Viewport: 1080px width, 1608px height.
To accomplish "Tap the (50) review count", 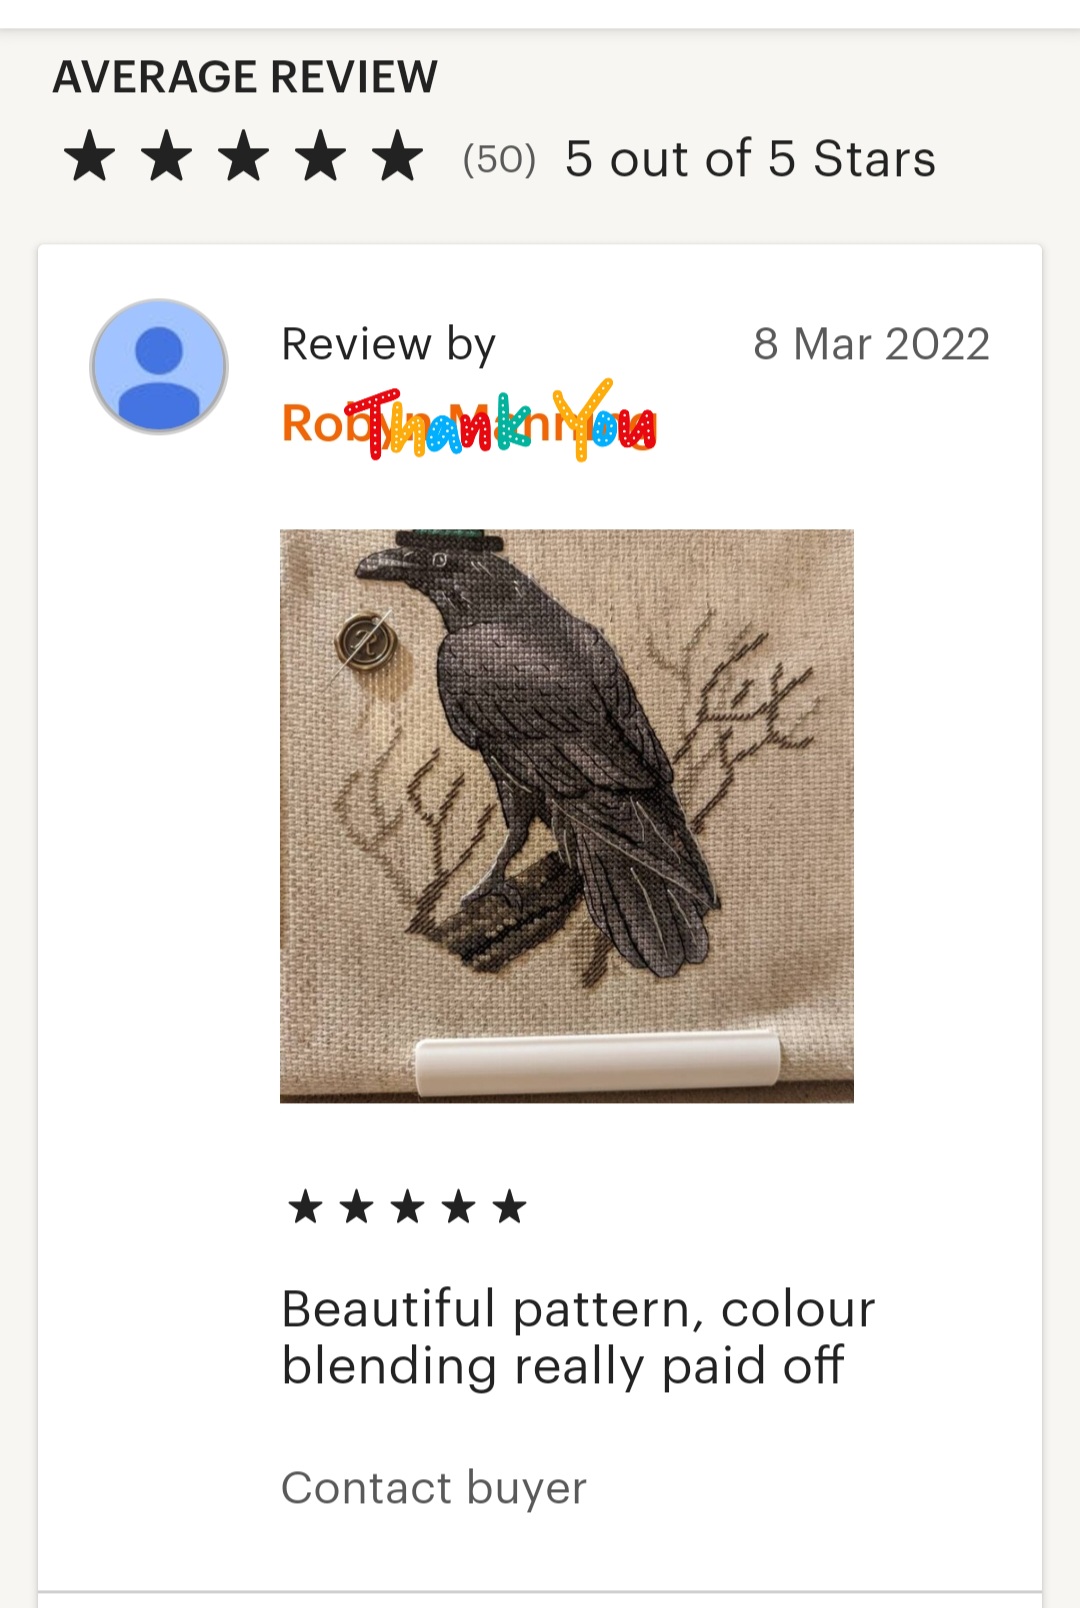I will (499, 159).
